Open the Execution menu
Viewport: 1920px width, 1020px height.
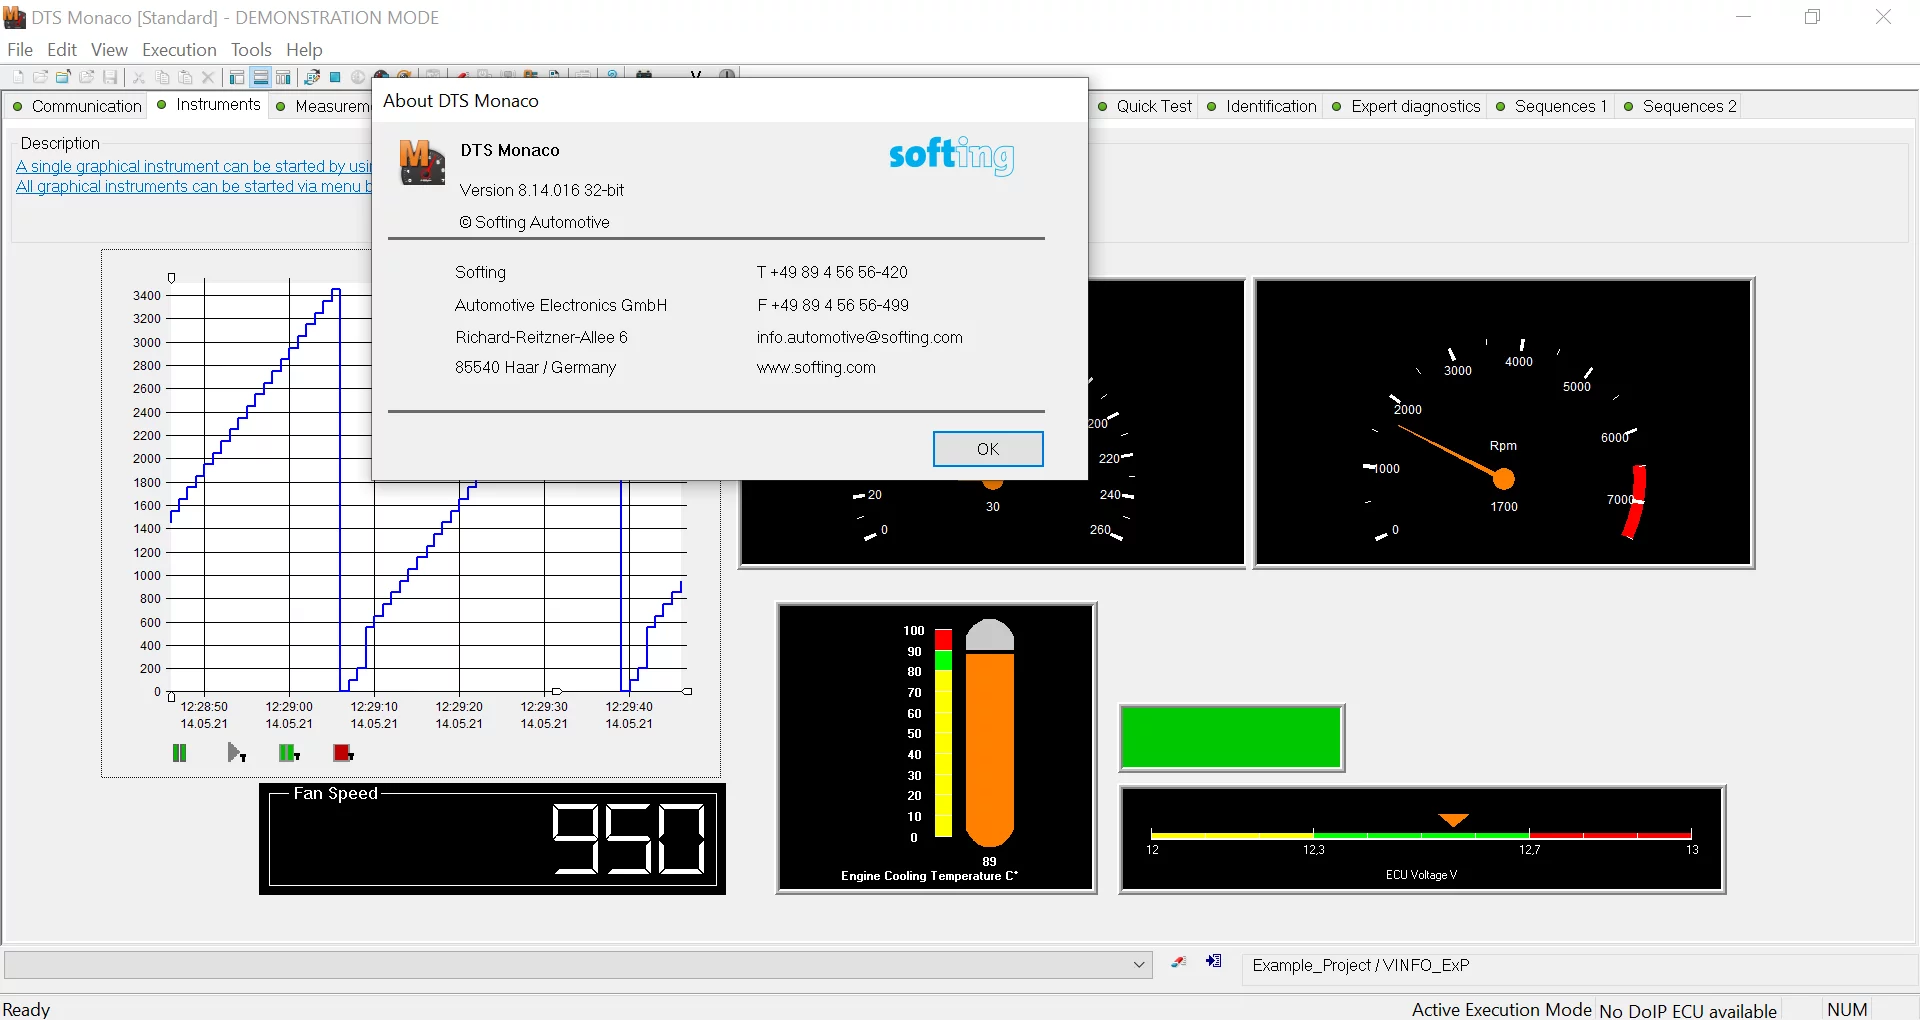point(179,50)
